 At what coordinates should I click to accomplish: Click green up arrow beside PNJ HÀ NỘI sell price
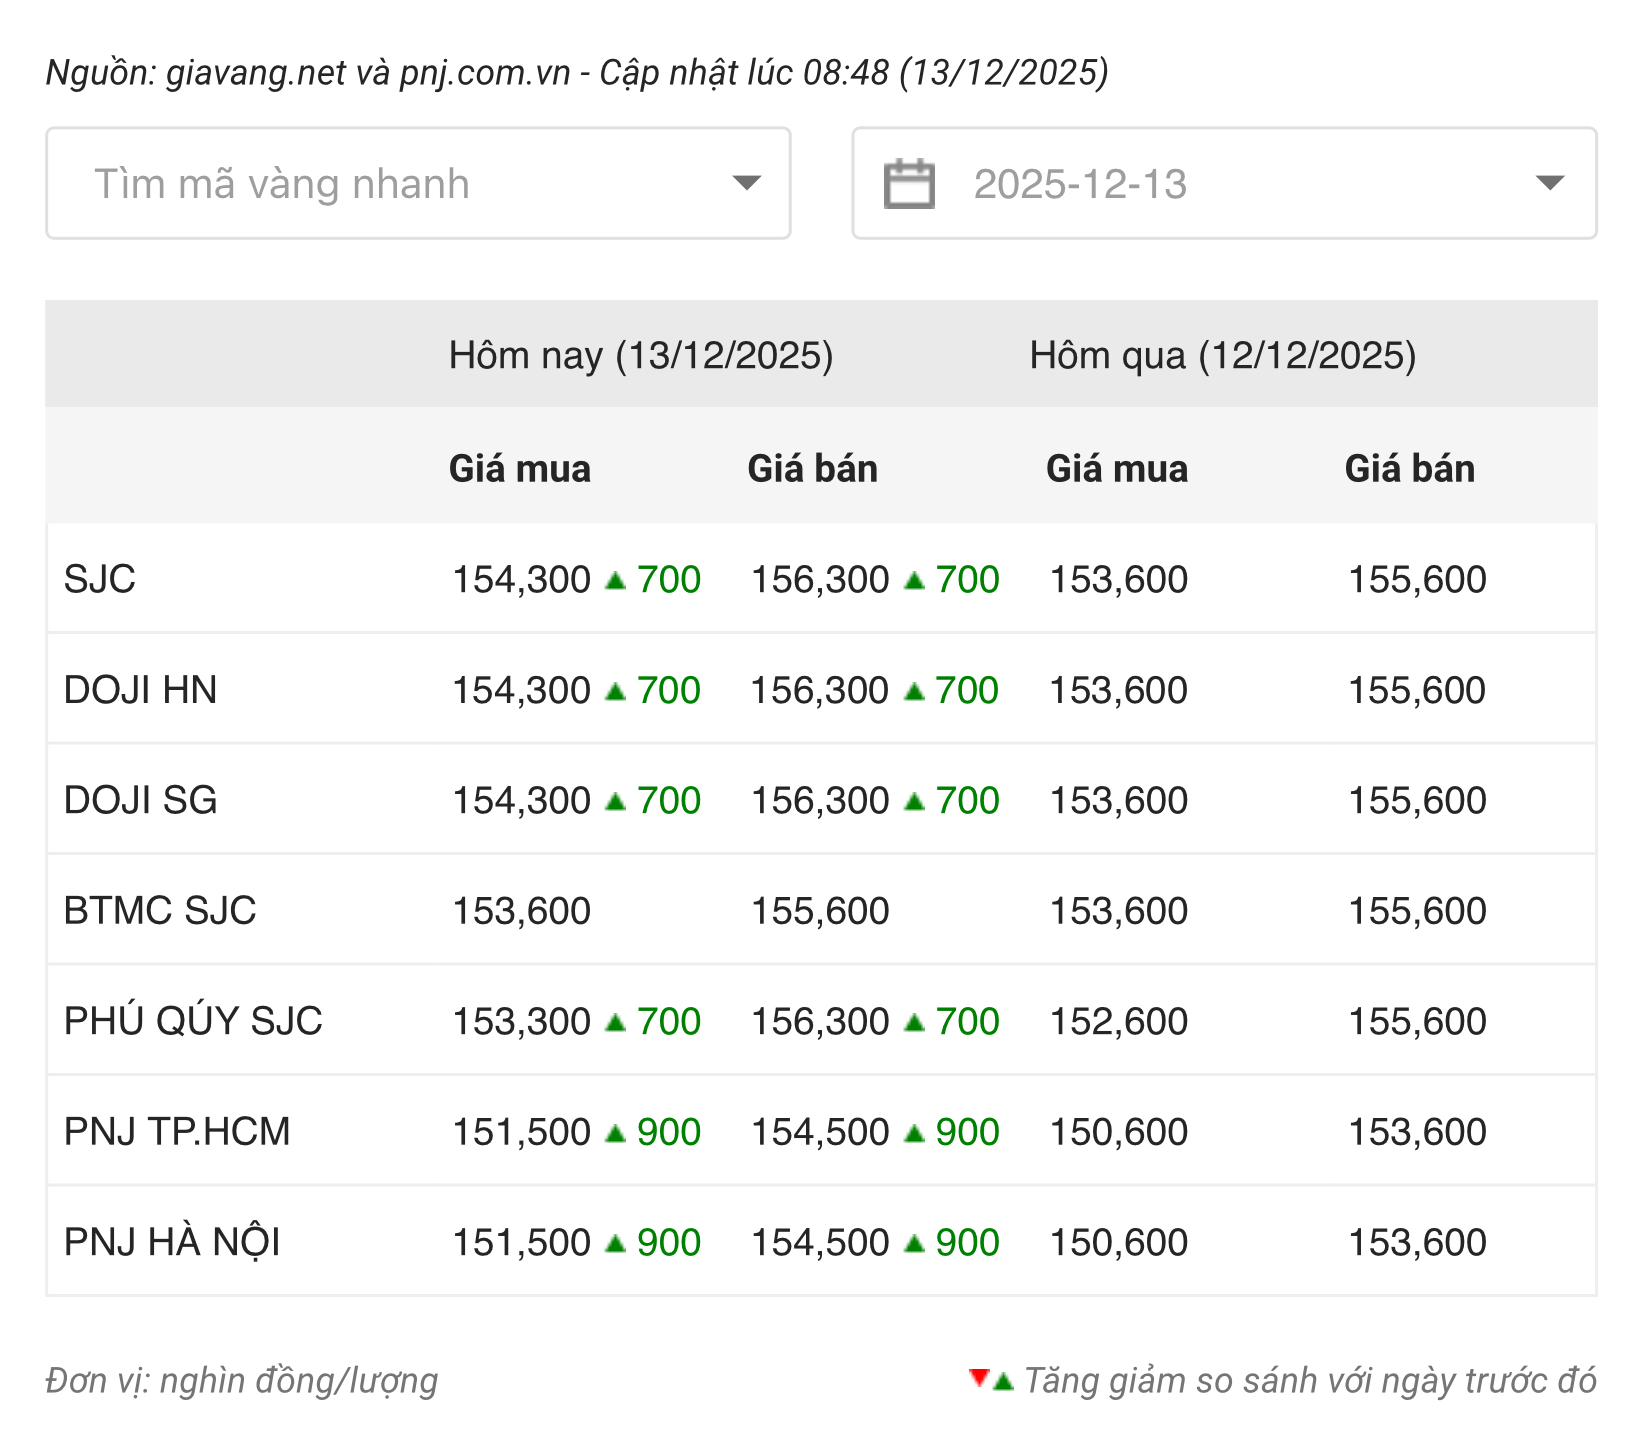tap(914, 1243)
